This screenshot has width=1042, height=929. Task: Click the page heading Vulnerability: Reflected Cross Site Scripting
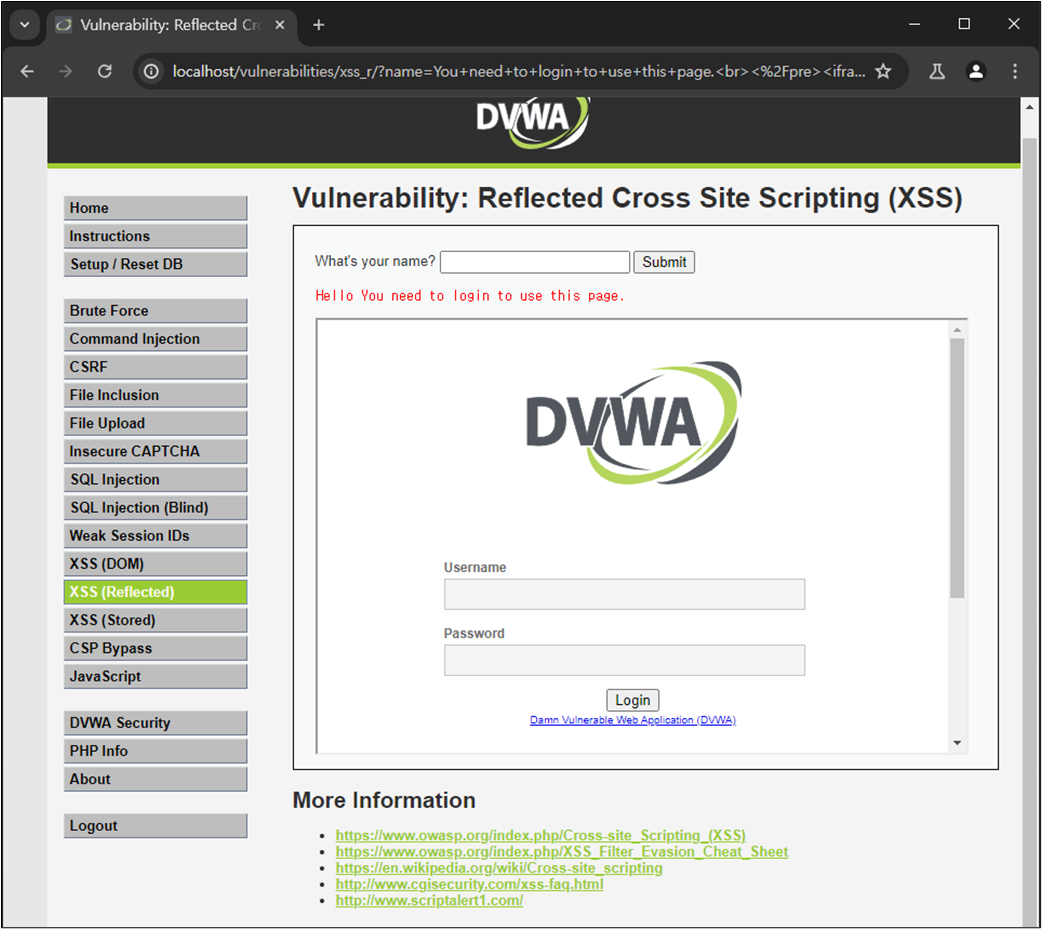pos(627,198)
